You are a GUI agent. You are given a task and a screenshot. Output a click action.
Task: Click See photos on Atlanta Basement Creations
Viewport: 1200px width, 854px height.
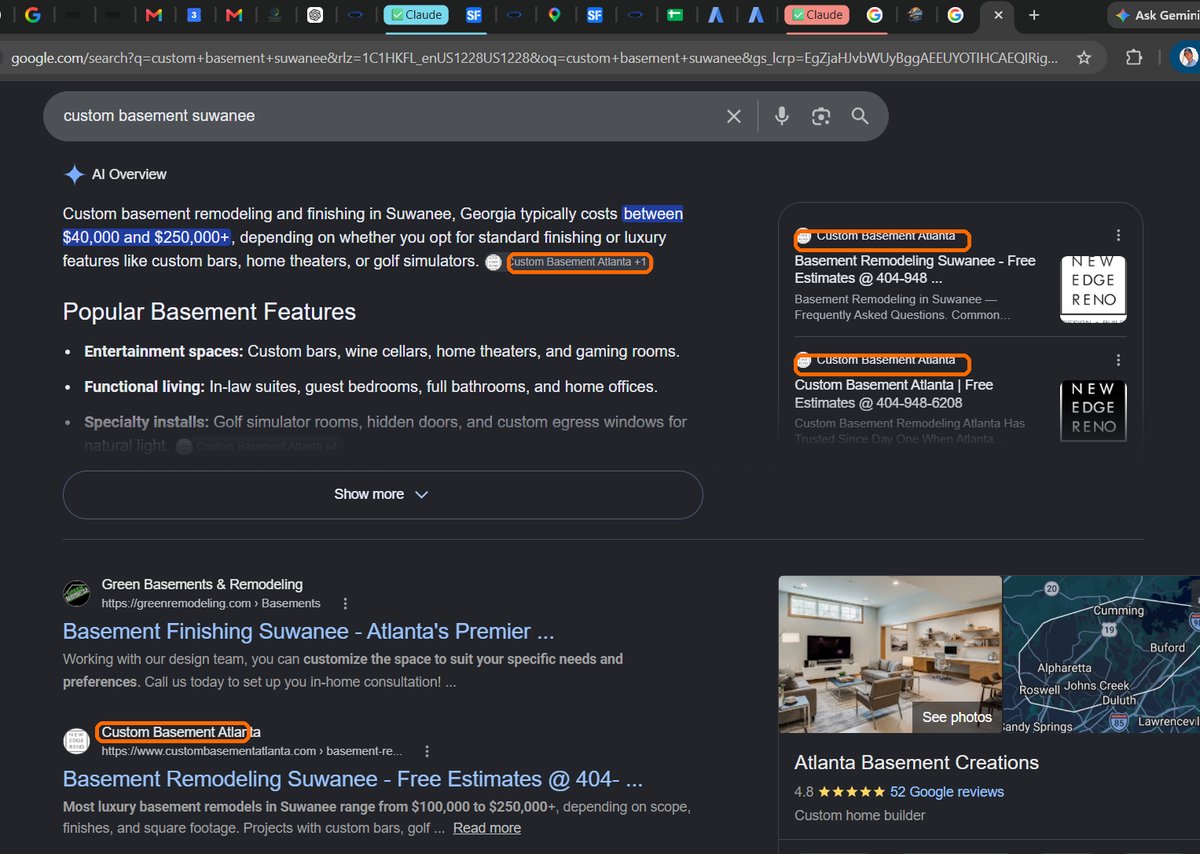tap(957, 717)
